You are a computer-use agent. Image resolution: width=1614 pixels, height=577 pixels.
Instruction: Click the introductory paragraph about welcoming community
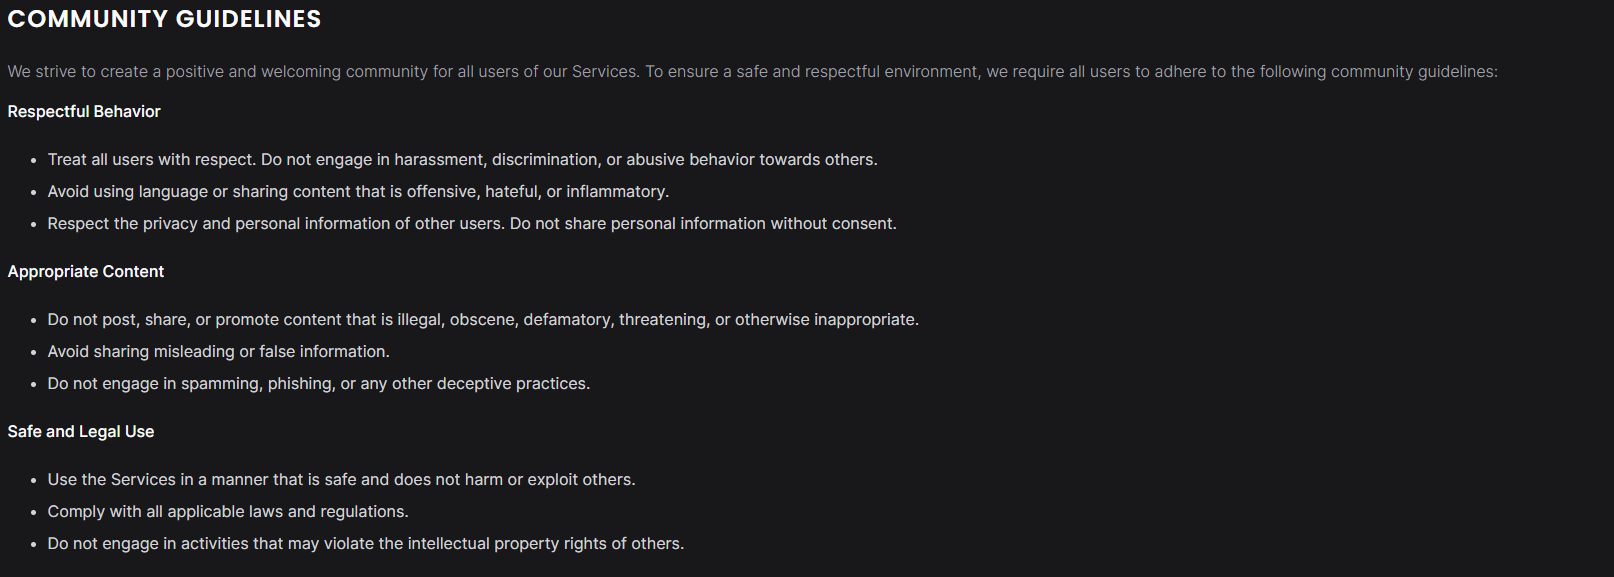pos(752,72)
